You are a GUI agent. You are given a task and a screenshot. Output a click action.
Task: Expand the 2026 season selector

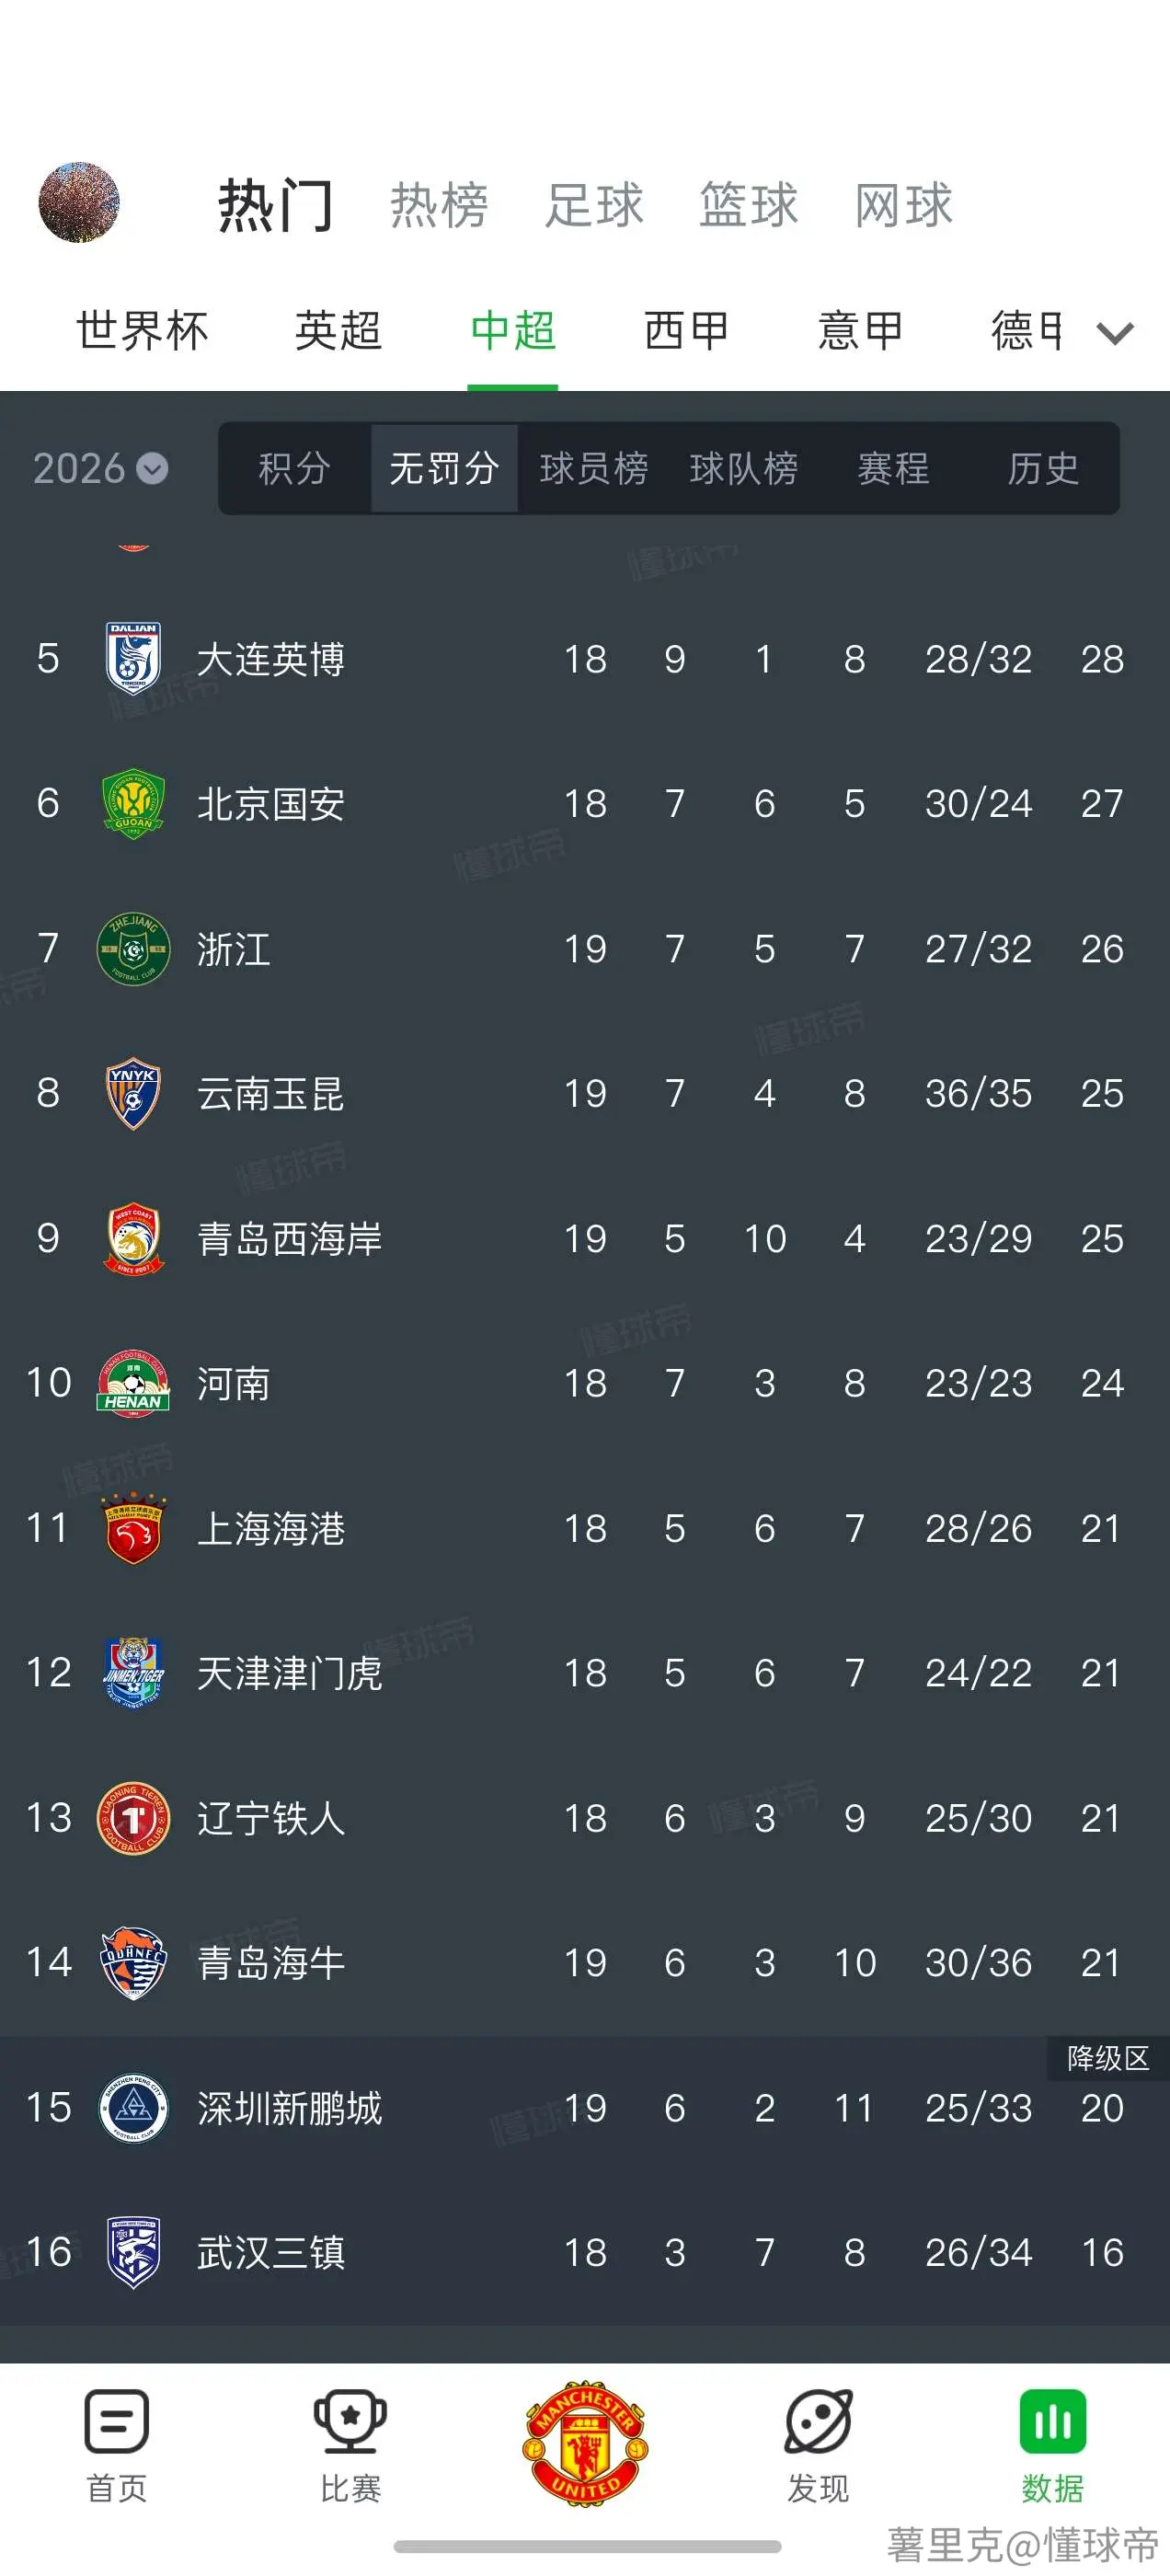click(x=100, y=468)
